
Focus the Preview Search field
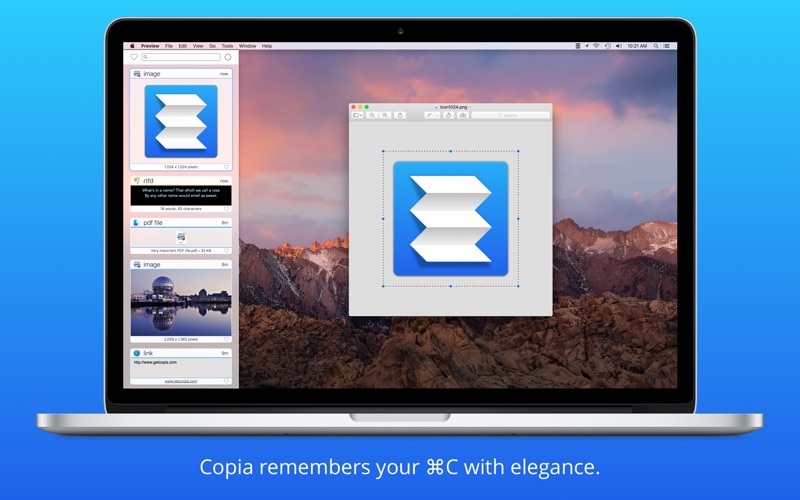(x=511, y=115)
